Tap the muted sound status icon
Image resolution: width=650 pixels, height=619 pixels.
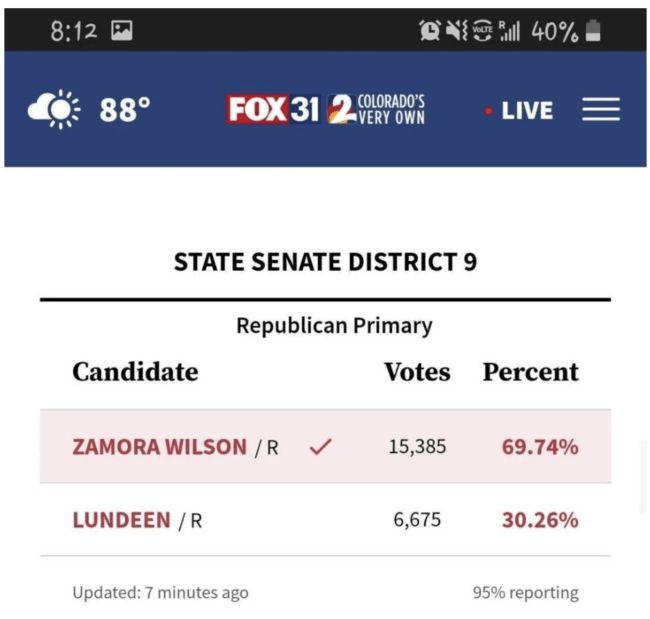point(456,31)
